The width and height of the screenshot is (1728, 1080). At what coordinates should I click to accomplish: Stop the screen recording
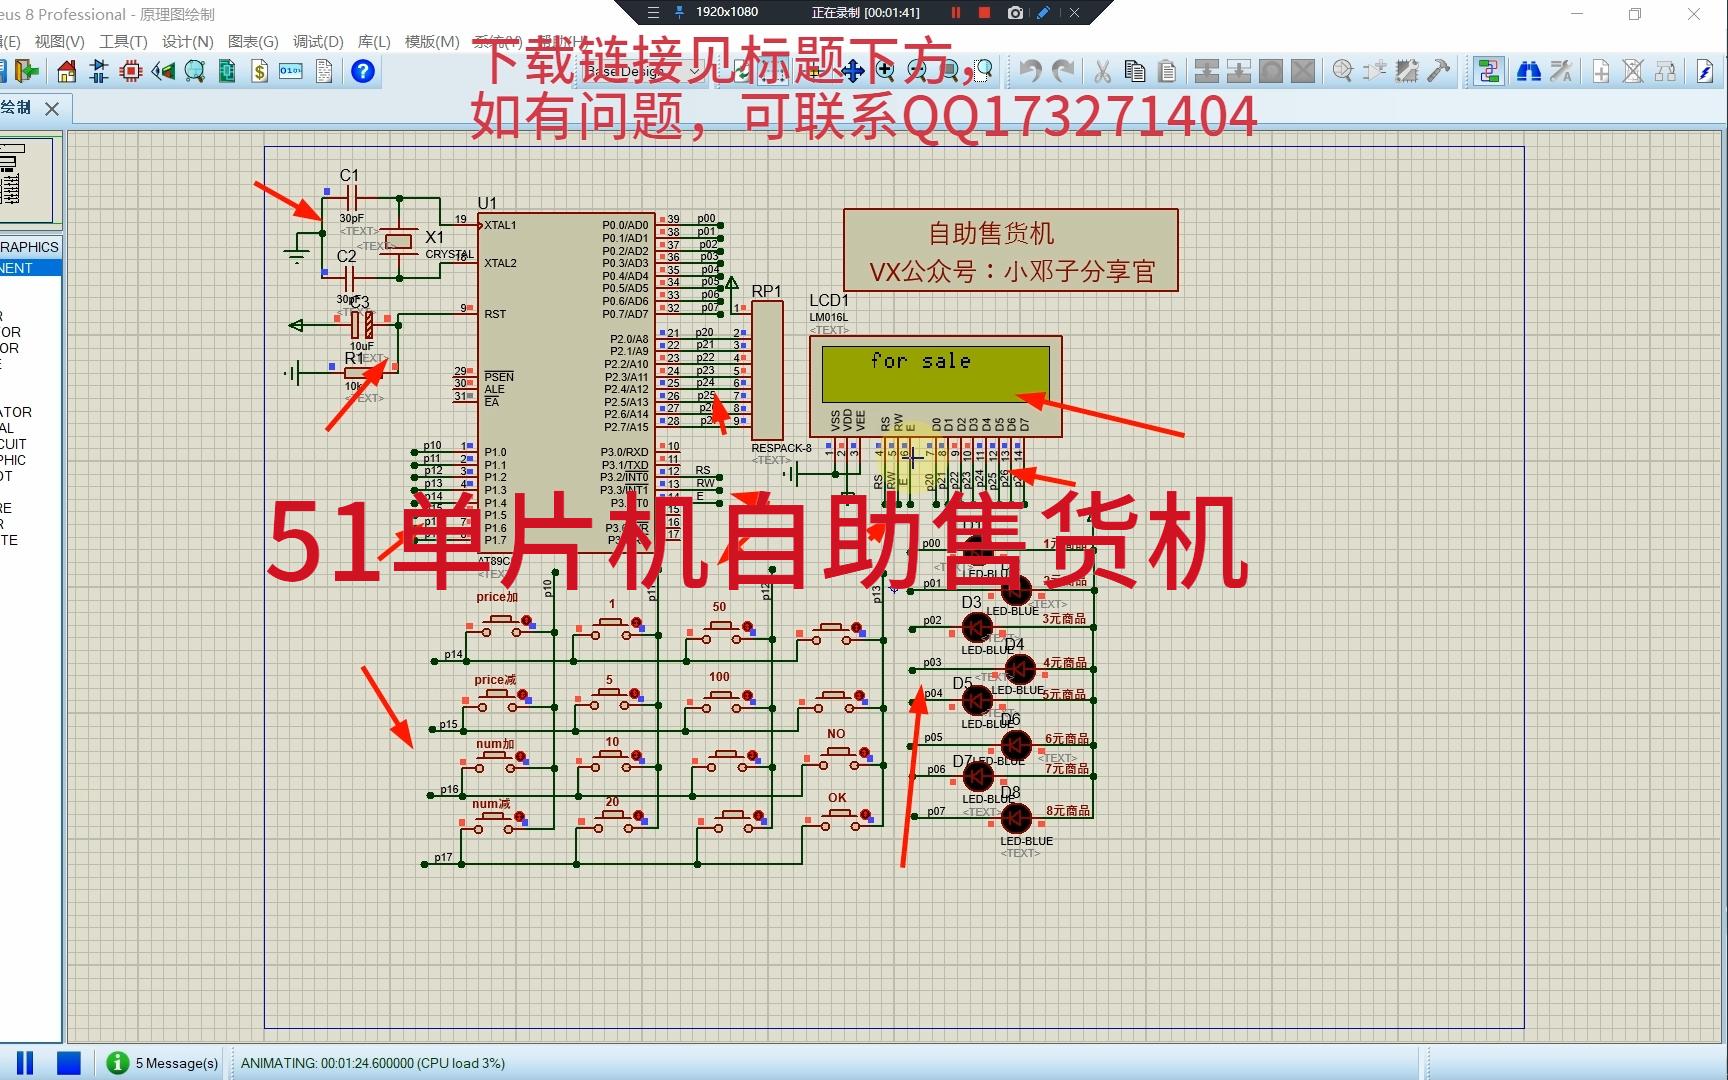click(x=984, y=13)
